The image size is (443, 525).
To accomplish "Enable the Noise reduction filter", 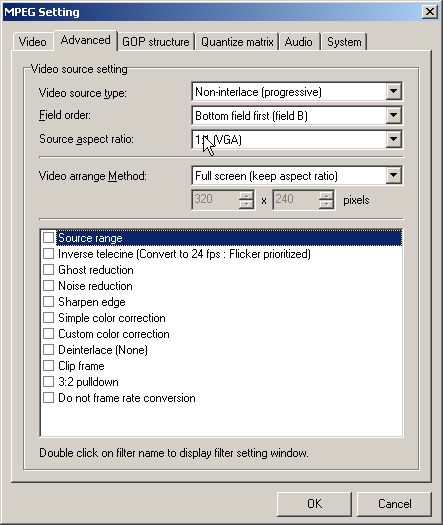I will pyautogui.click(x=49, y=286).
